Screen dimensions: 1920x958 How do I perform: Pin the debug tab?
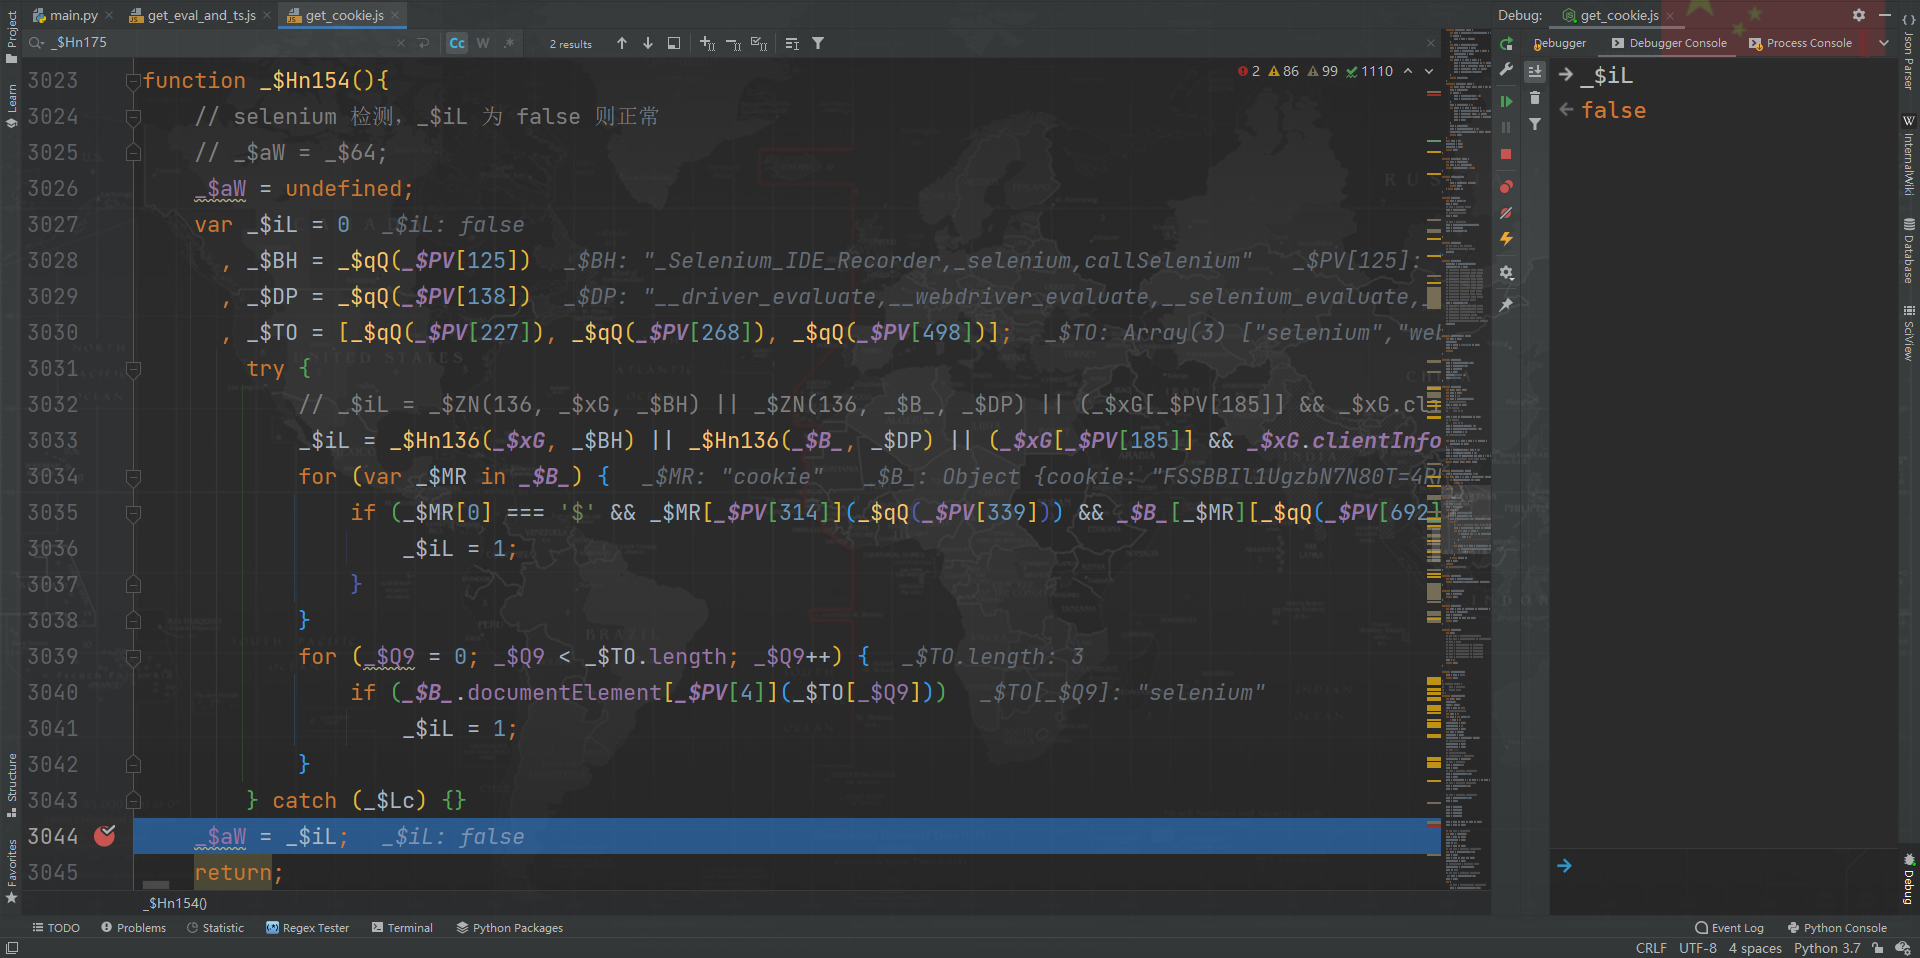pos(1506,305)
